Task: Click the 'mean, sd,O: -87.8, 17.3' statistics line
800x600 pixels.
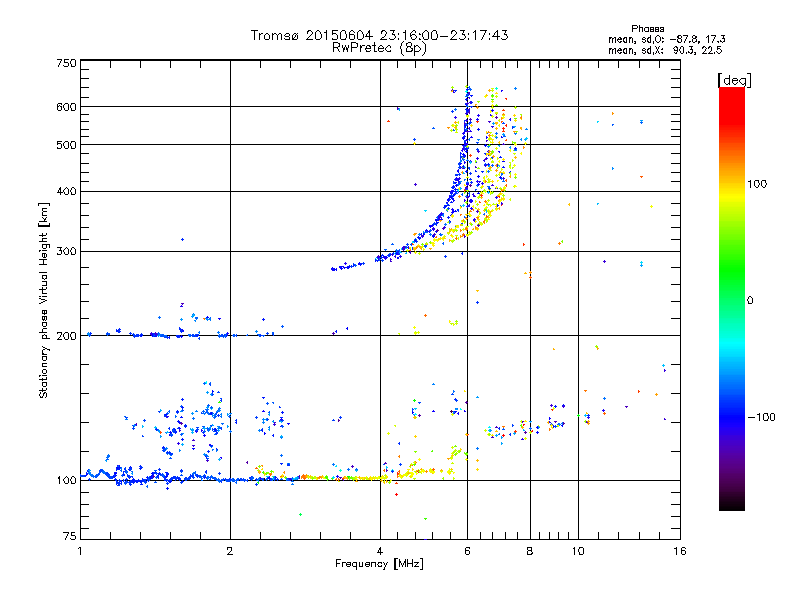Action: (x=667, y=39)
